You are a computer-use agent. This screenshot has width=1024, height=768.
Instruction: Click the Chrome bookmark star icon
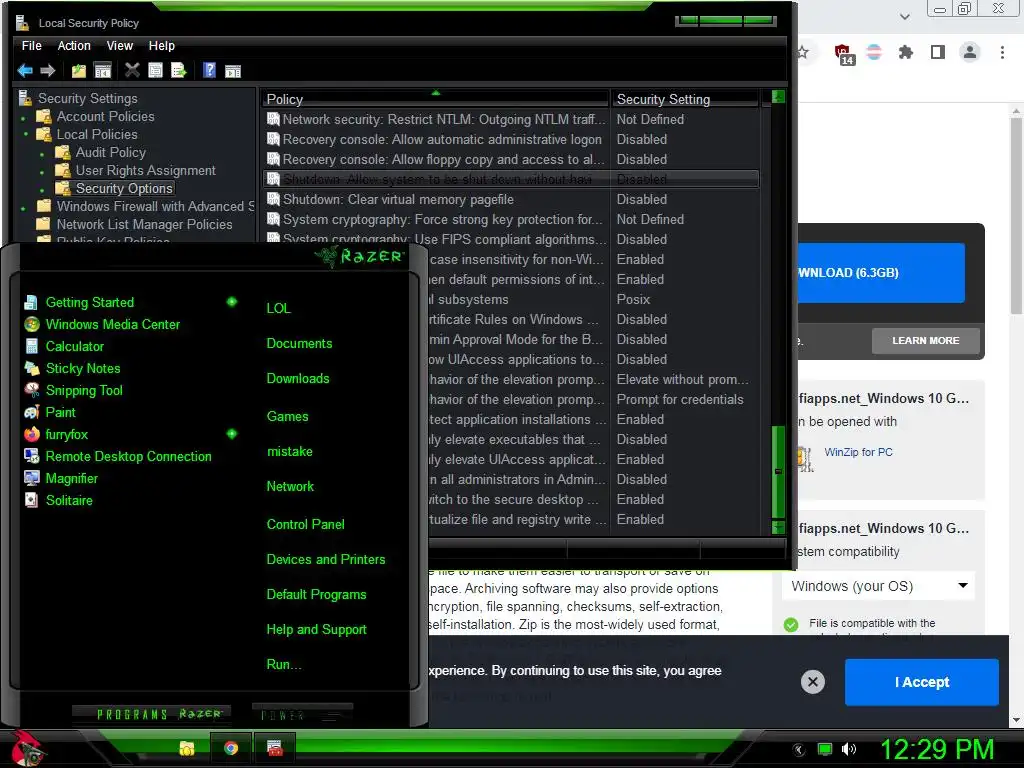(x=803, y=52)
